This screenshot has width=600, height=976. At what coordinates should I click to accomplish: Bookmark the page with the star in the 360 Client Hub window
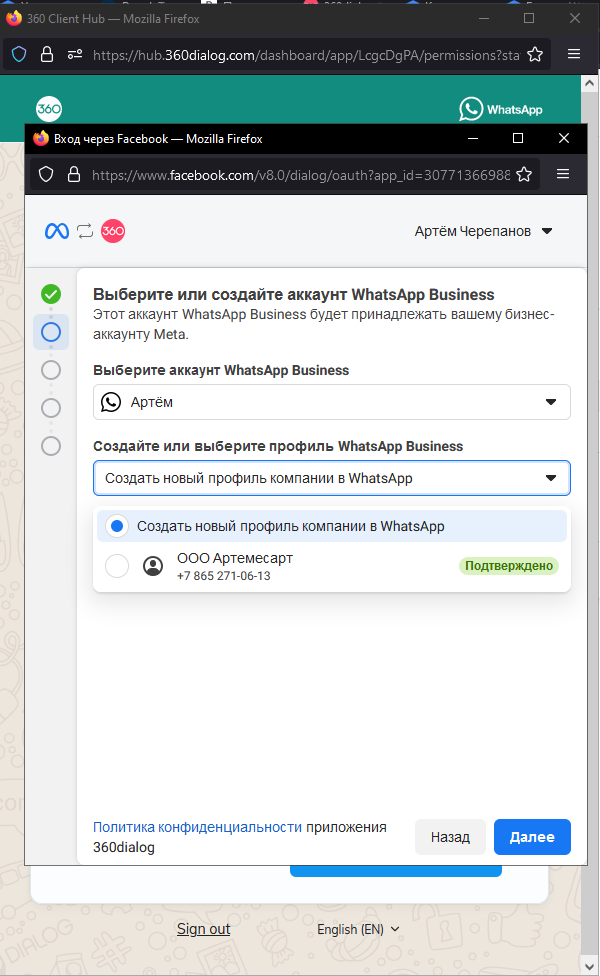[x=535, y=55]
